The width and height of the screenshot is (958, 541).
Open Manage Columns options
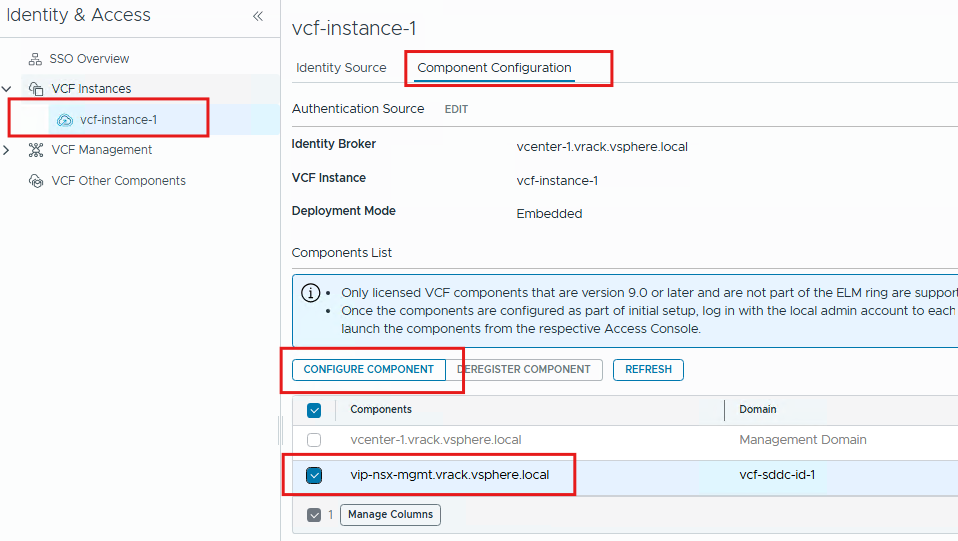390,515
